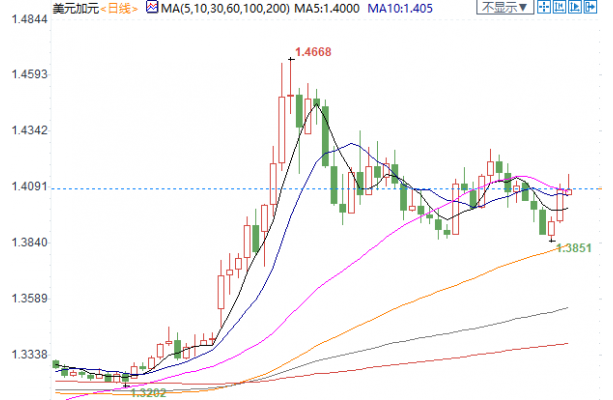Click the 1.4668 high price label

coord(313,52)
